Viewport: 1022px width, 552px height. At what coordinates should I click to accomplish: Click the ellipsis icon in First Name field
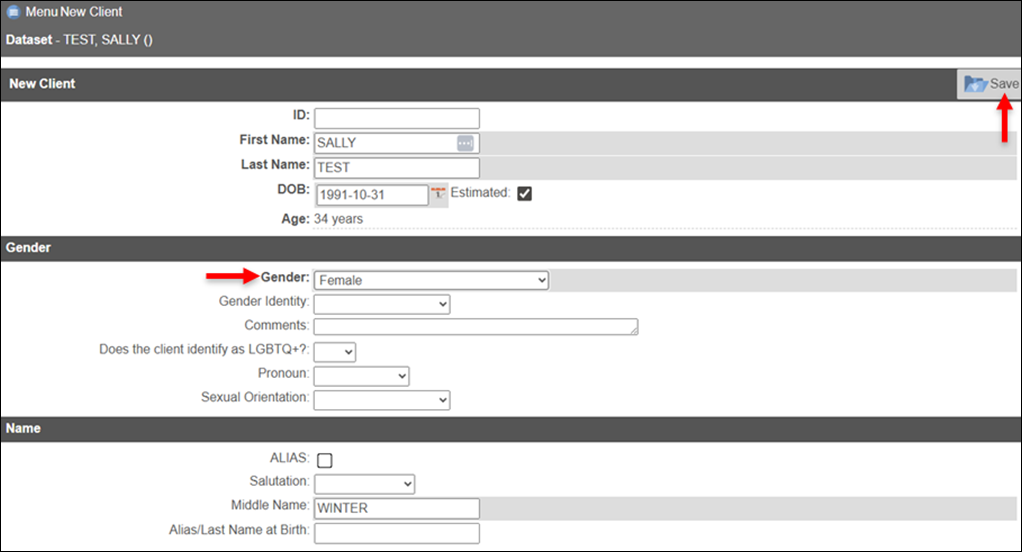pyautogui.click(x=465, y=143)
